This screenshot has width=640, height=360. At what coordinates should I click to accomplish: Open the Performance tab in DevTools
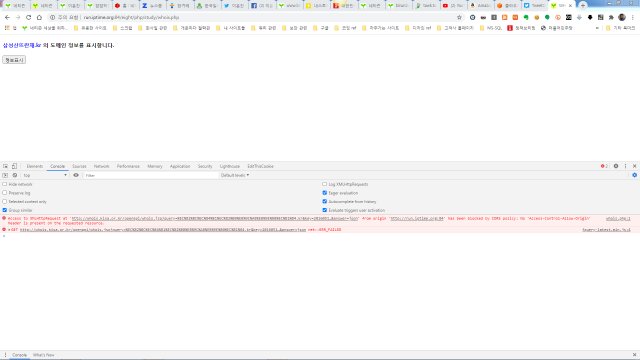[x=128, y=166]
